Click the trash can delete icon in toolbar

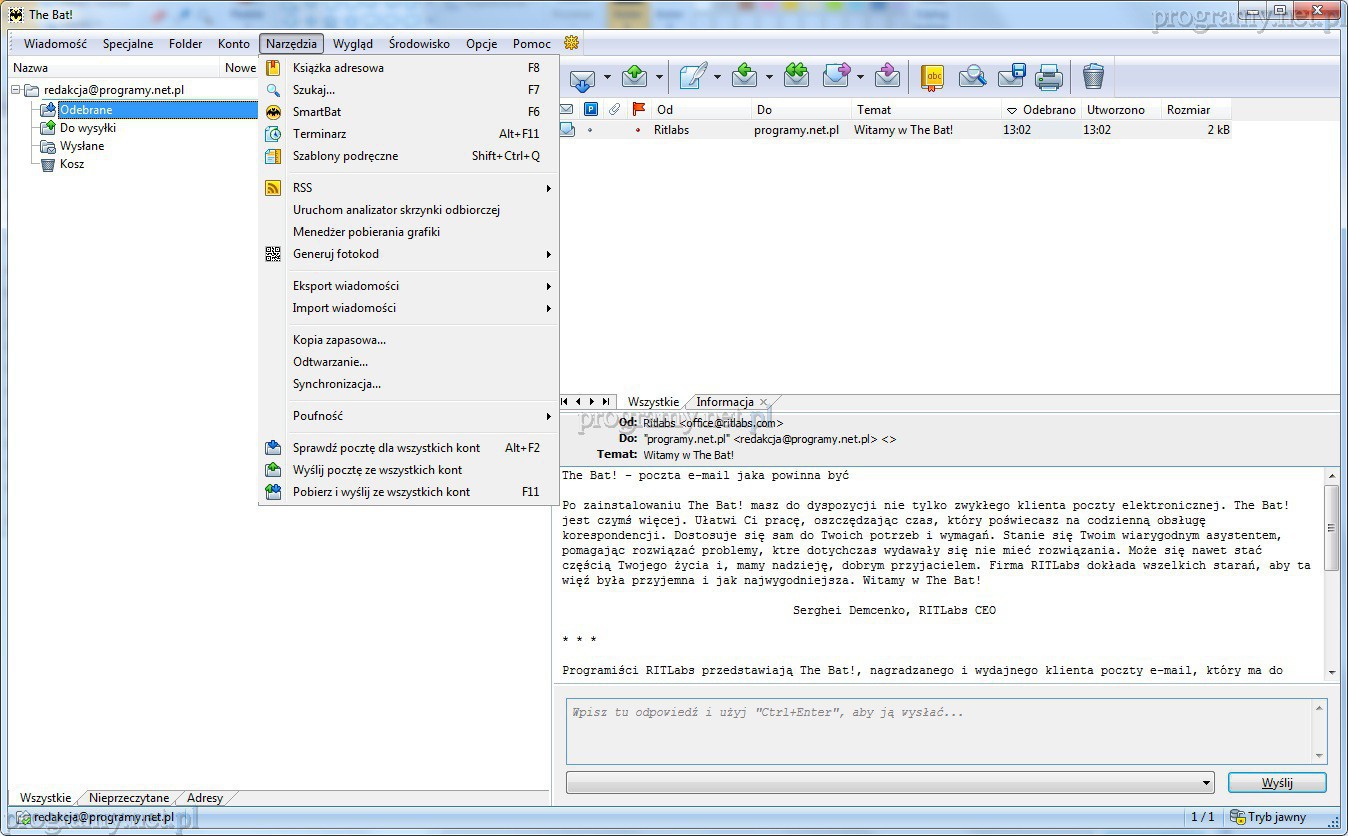pos(1093,76)
